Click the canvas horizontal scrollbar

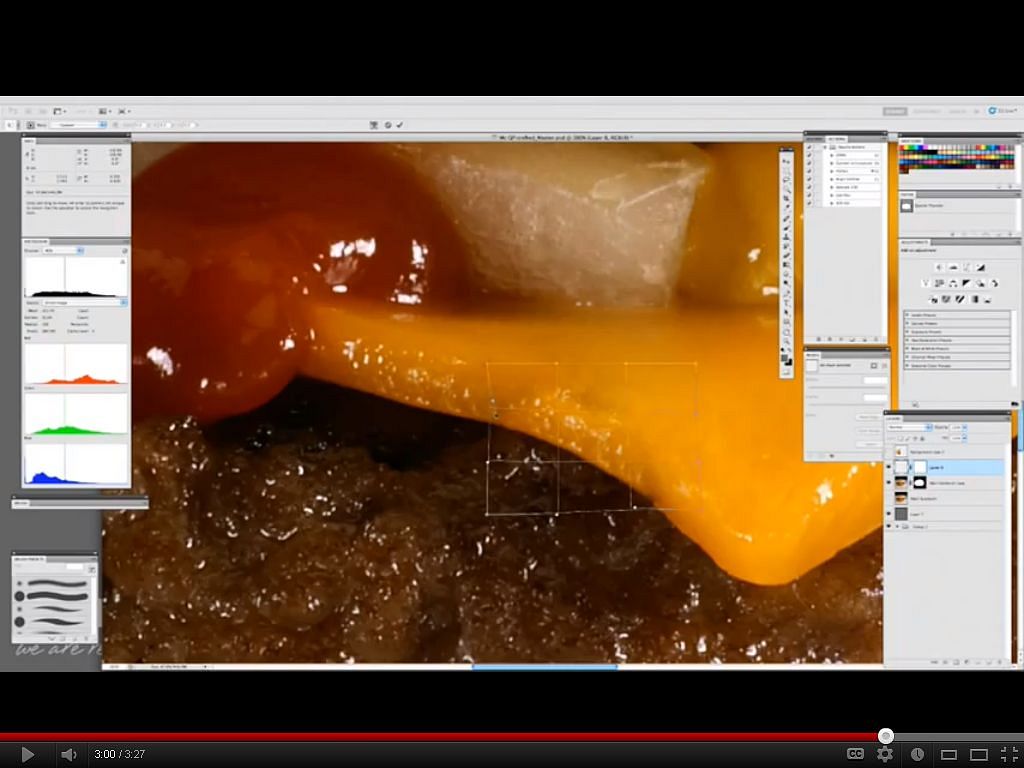click(544, 667)
